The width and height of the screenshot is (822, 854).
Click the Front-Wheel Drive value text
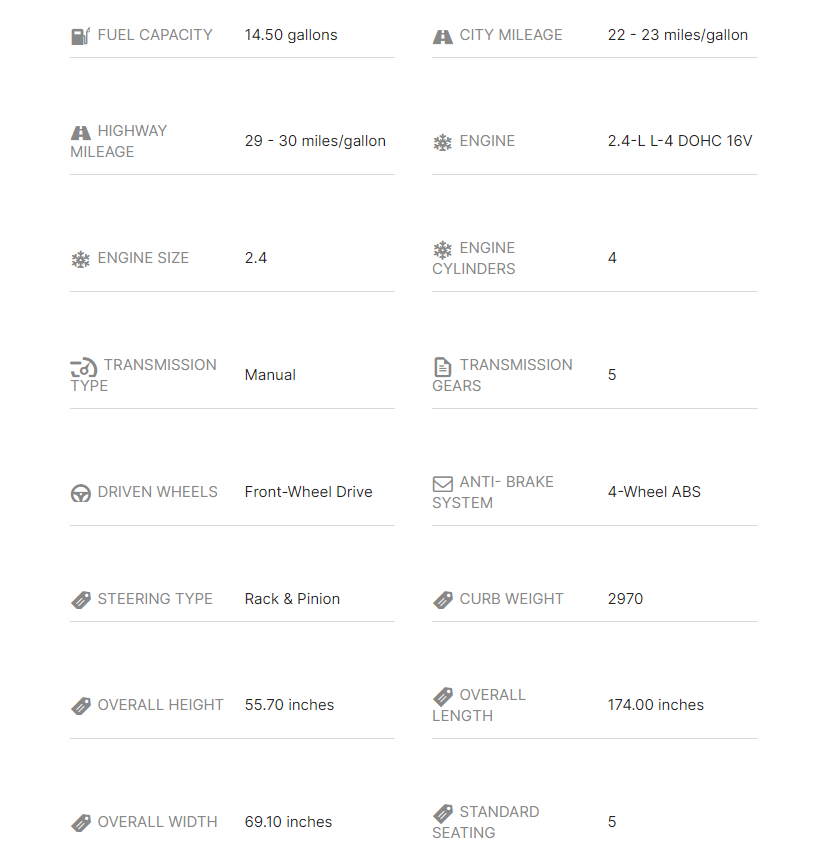[x=308, y=492]
